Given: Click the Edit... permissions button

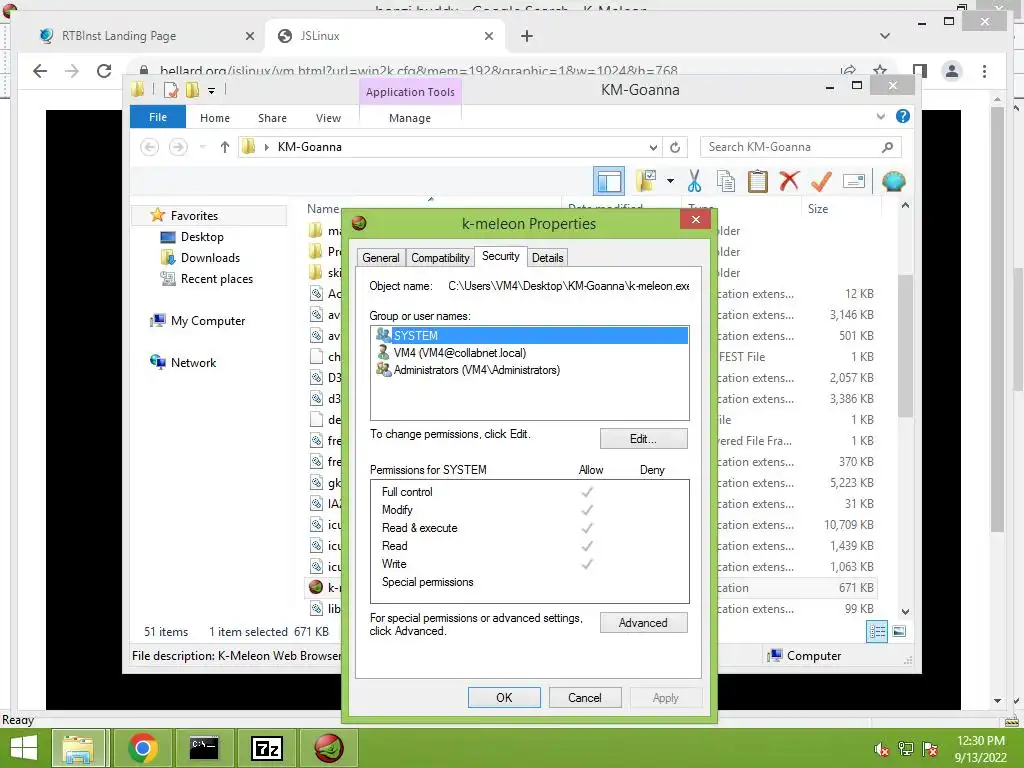Looking at the screenshot, I should pyautogui.click(x=643, y=439).
